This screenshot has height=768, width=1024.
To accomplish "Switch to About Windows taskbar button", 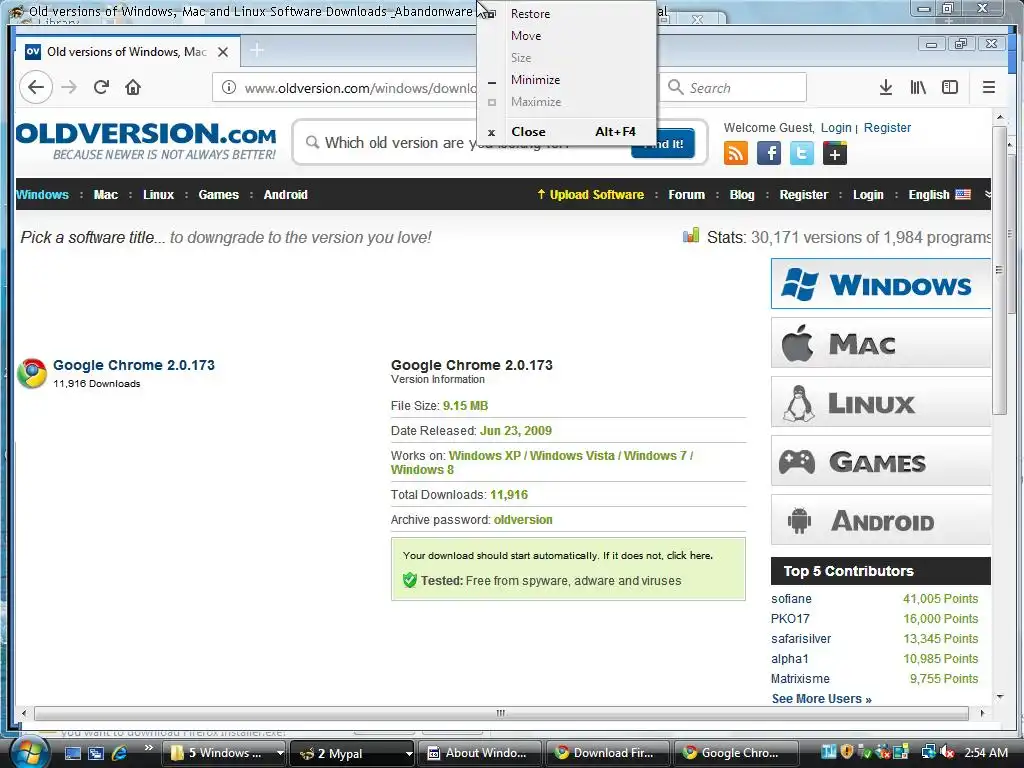I will 479,753.
